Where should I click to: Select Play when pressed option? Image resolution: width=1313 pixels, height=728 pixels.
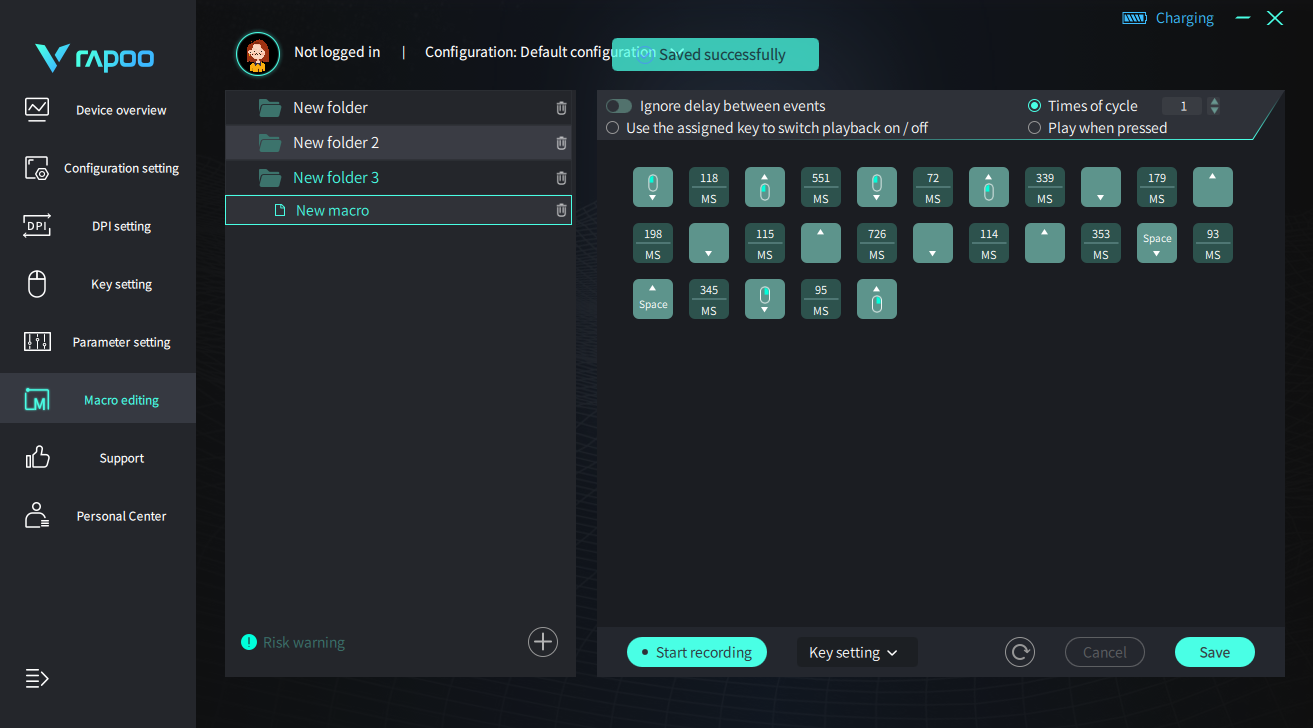coord(1035,128)
